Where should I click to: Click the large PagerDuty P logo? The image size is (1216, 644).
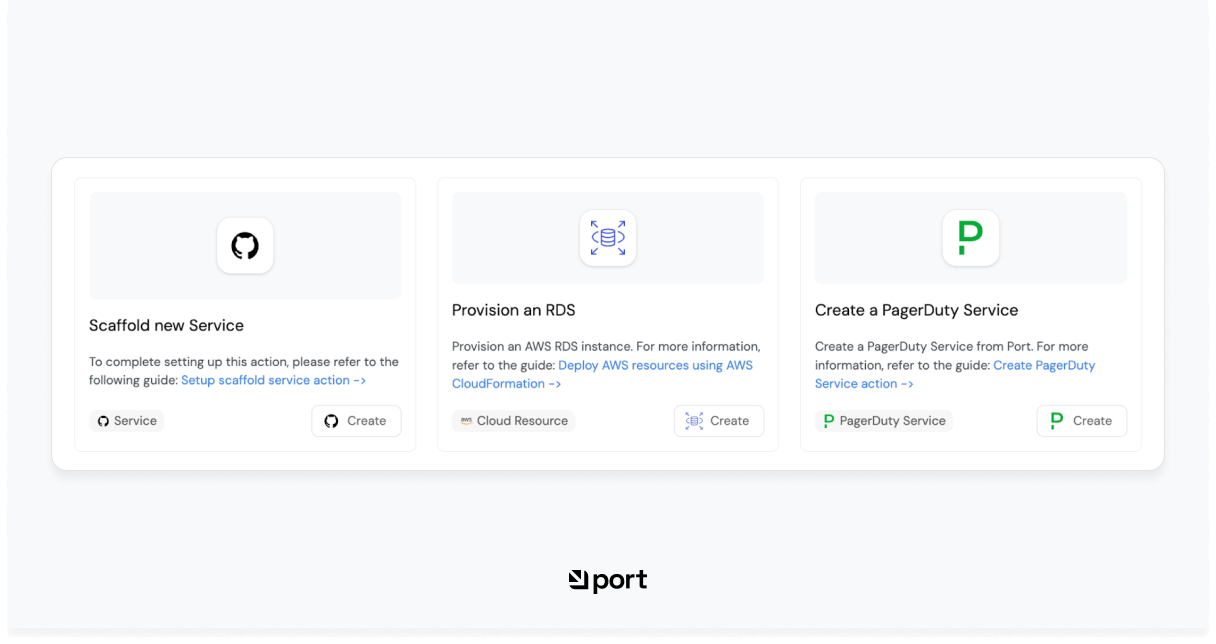coord(971,238)
